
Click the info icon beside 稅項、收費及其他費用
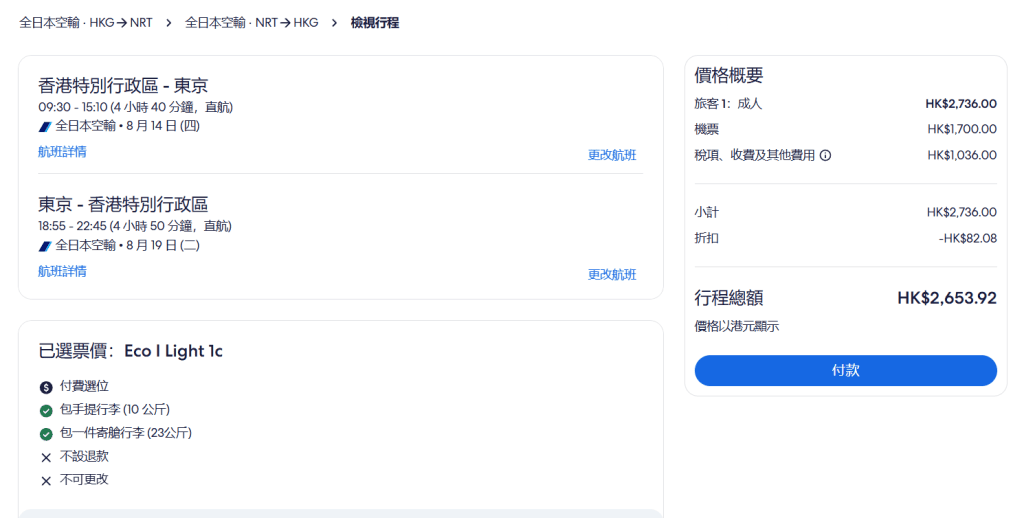tap(826, 155)
